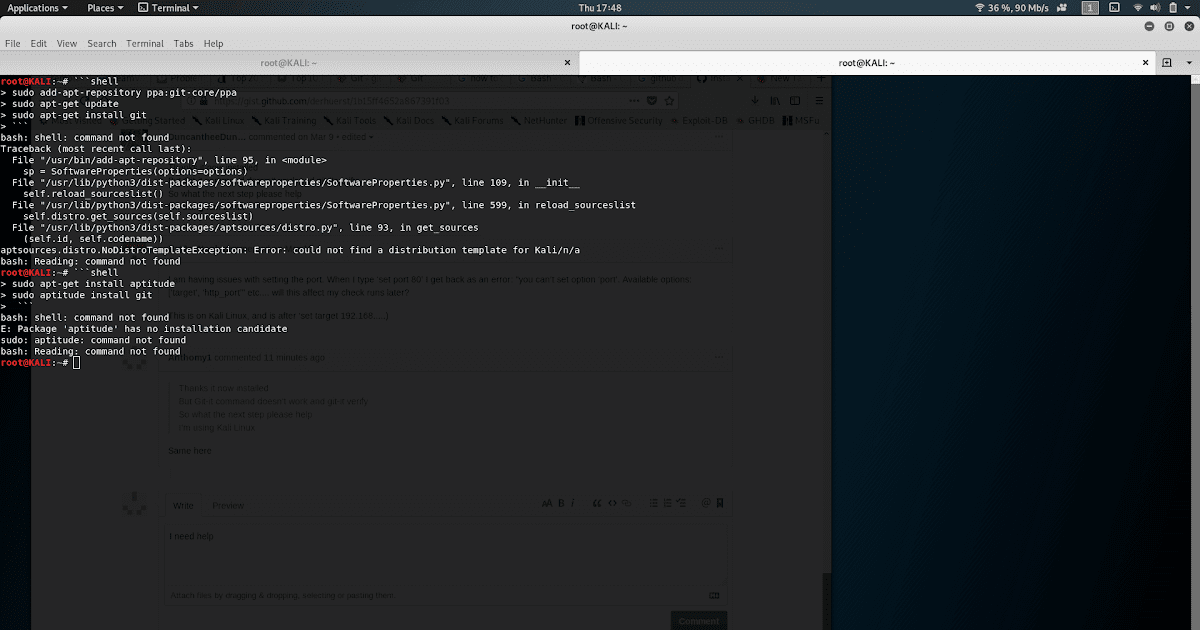Click the Comment button in browser behind
Screen dimensions: 1200x630
[698, 621]
